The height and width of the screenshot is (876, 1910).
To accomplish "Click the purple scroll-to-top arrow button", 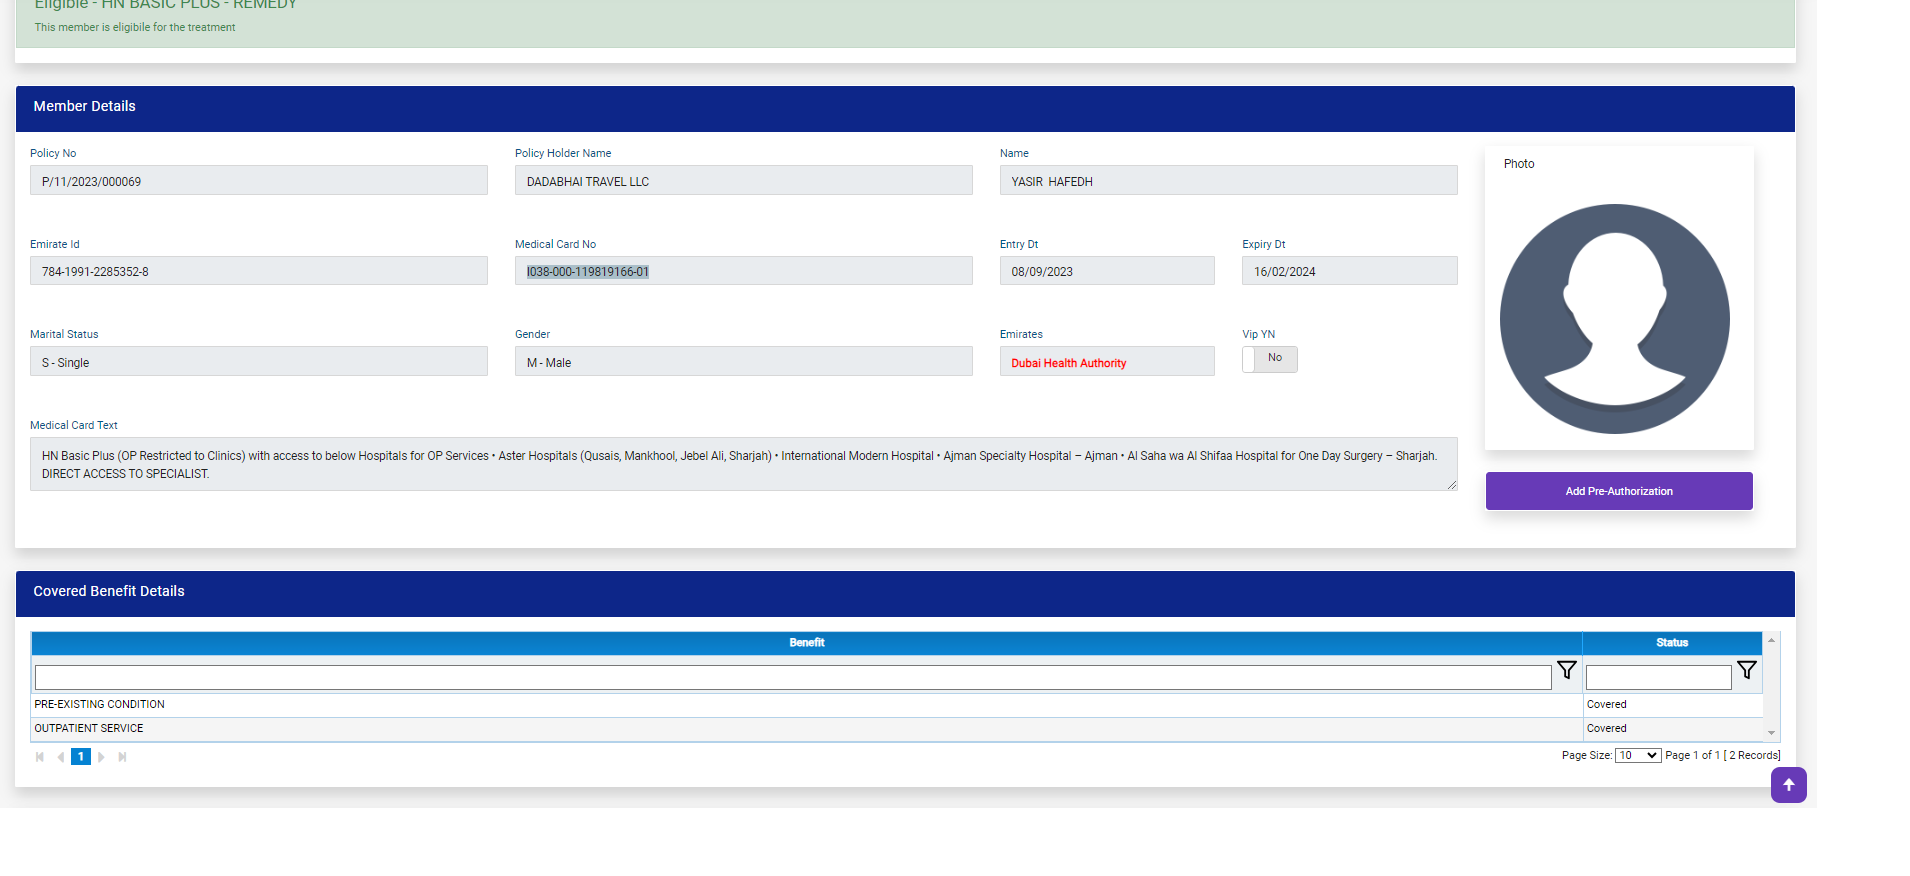I will (1788, 785).
